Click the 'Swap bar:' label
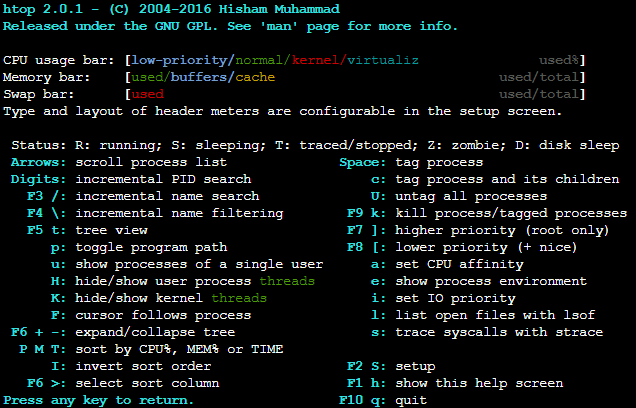This screenshot has width=636, height=408. [39, 94]
